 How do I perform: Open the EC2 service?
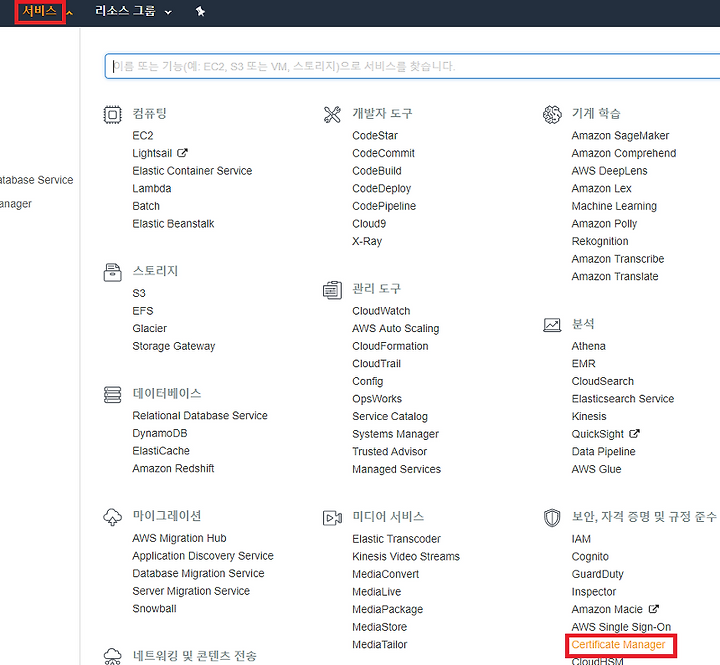click(142, 135)
